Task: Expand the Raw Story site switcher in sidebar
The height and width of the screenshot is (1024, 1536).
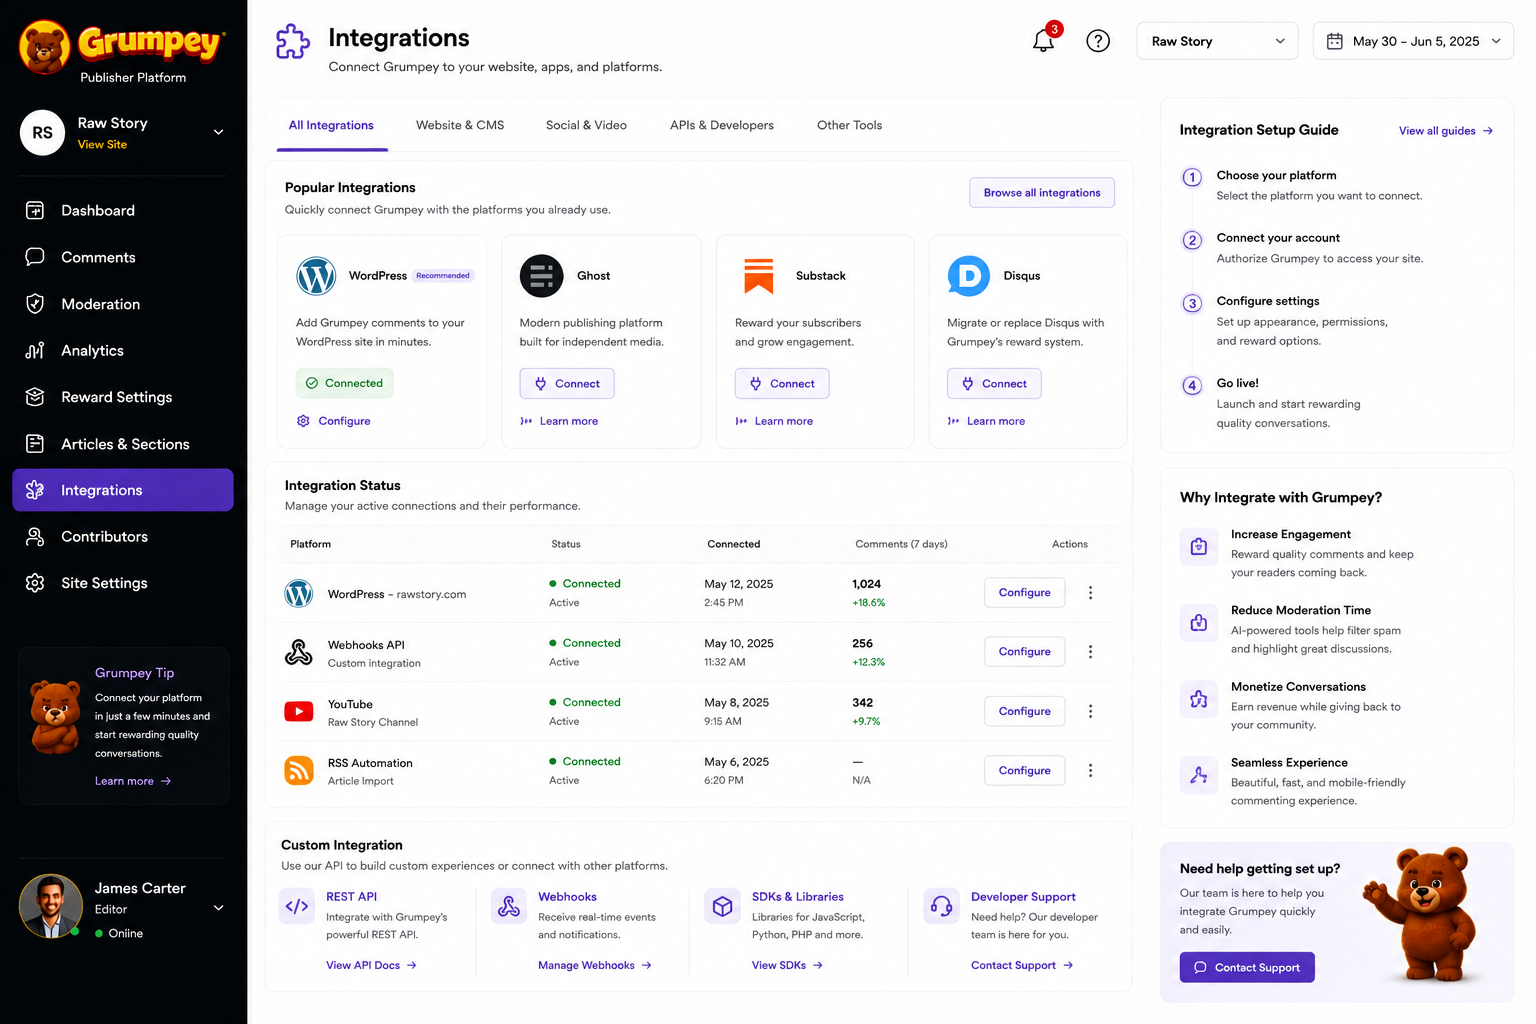Action: (x=218, y=132)
